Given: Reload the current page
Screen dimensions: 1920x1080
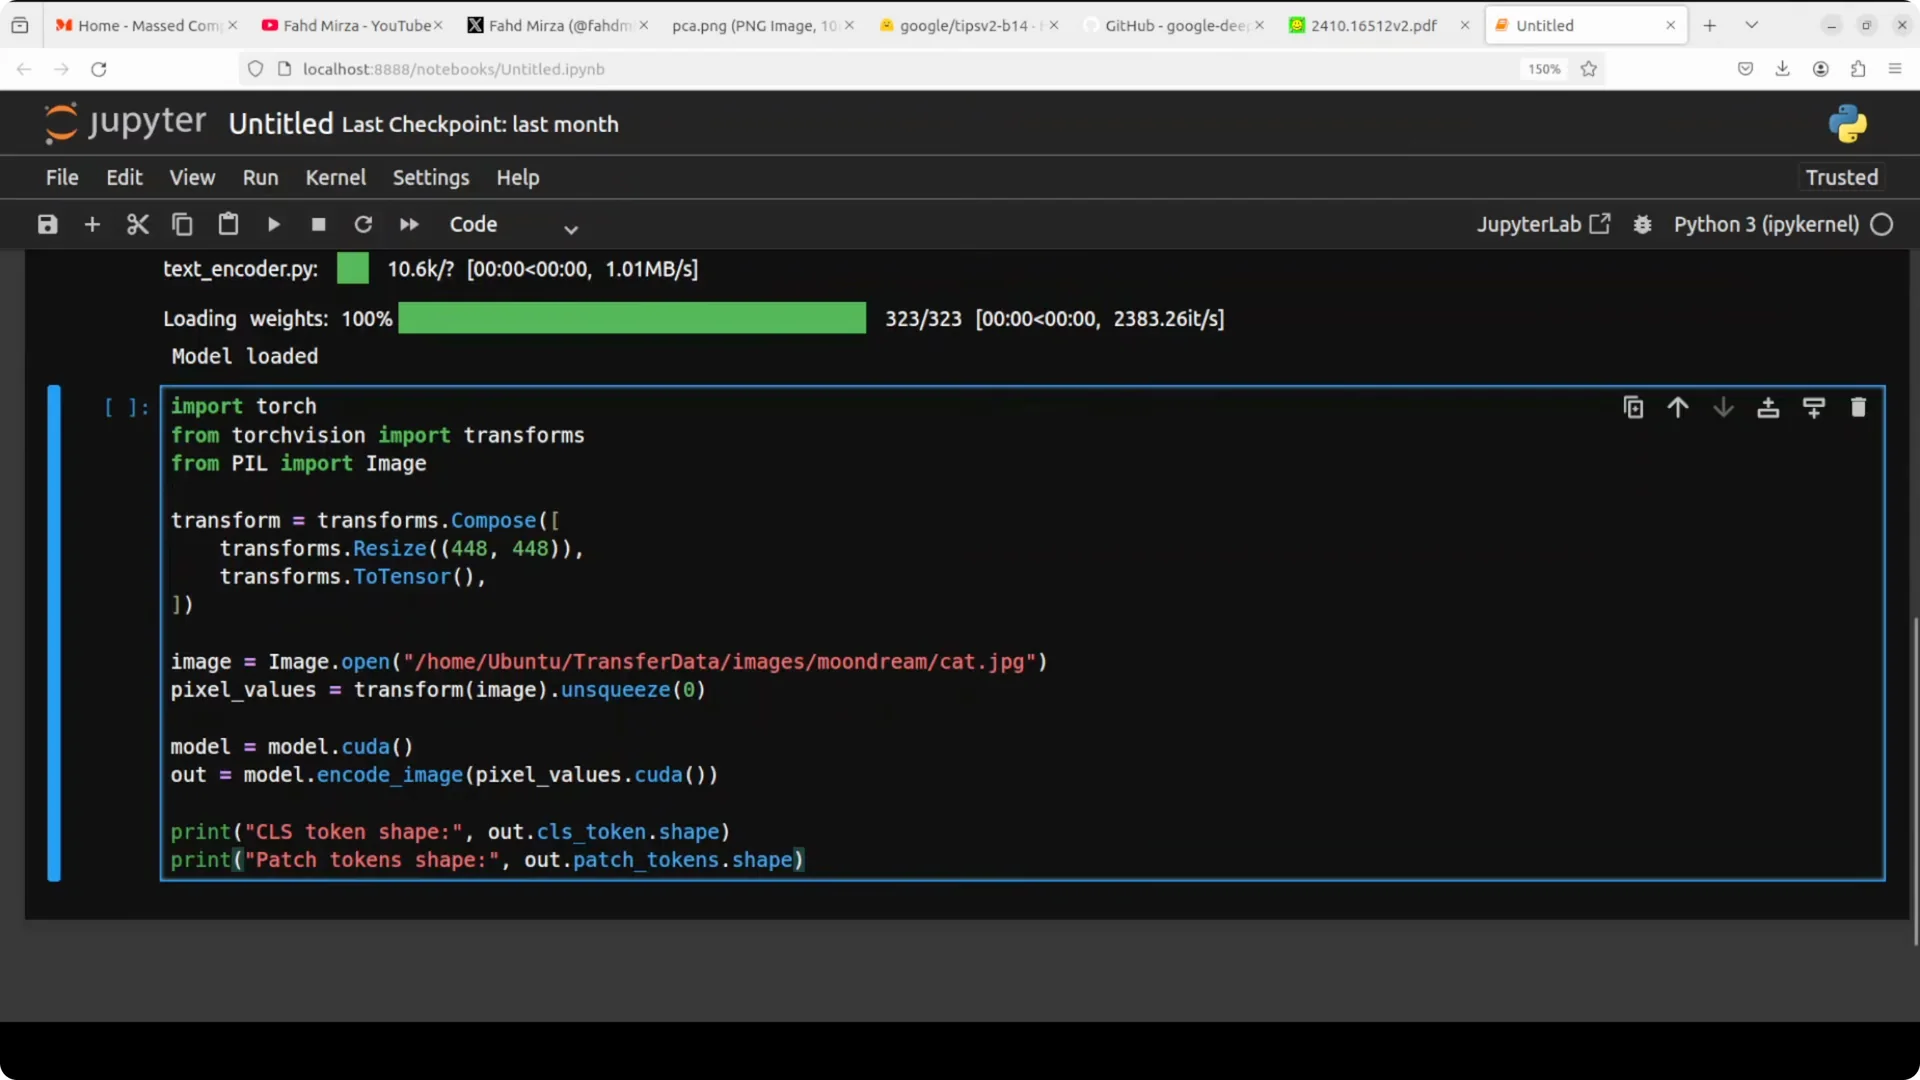Looking at the screenshot, I should (98, 69).
